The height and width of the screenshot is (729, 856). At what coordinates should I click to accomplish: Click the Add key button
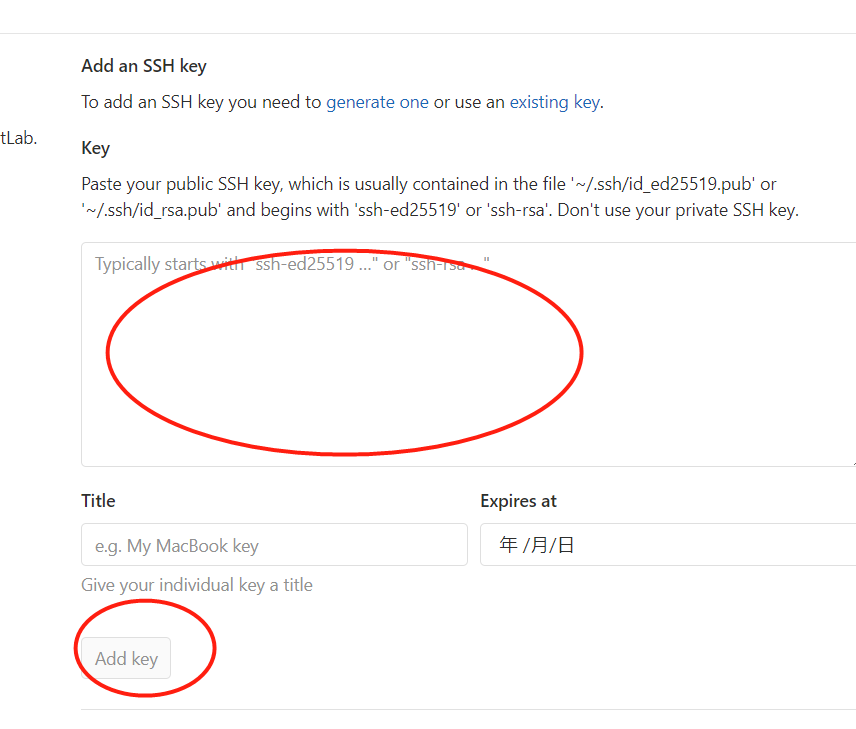pyautogui.click(x=126, y=658)
